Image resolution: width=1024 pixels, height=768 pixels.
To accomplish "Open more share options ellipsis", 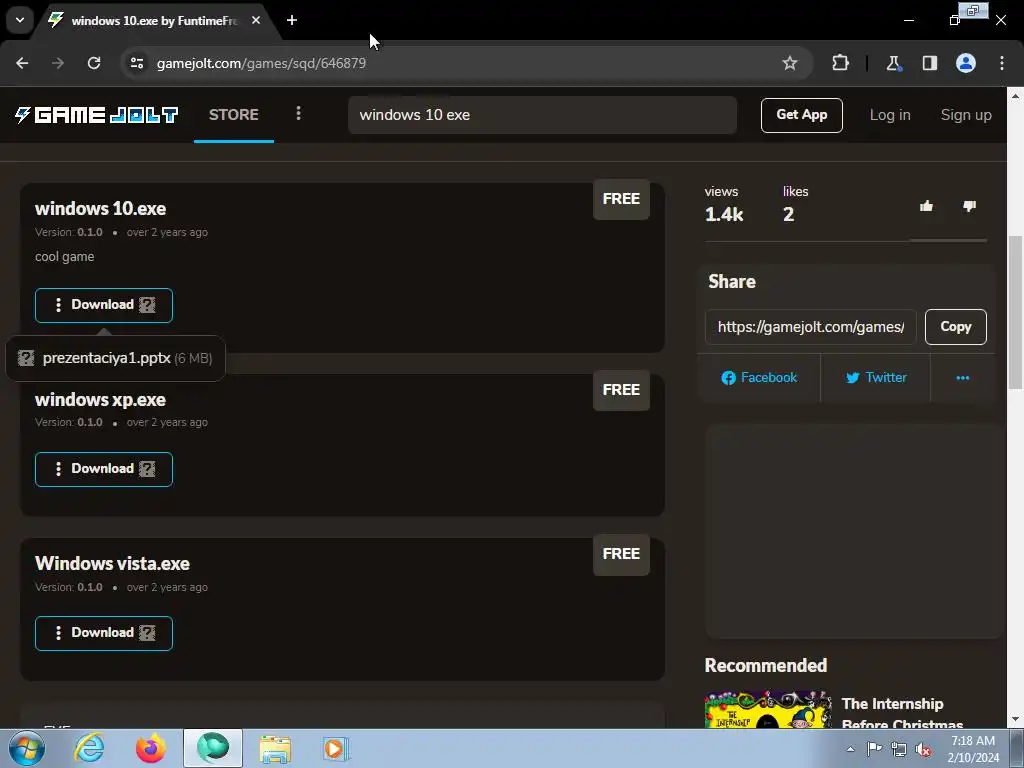I will (x=963, y=377).
